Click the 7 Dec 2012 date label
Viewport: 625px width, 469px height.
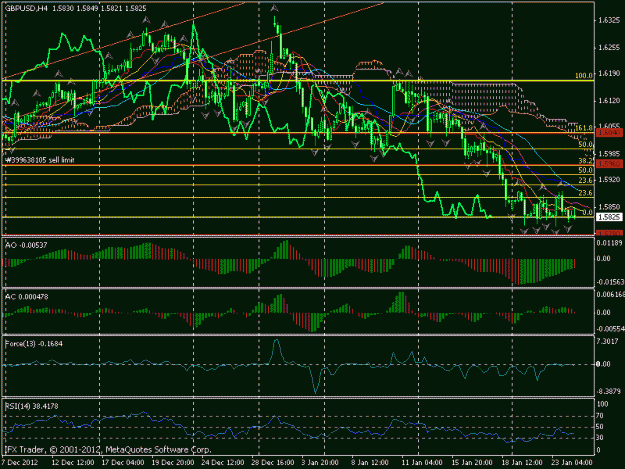point(20,463)
